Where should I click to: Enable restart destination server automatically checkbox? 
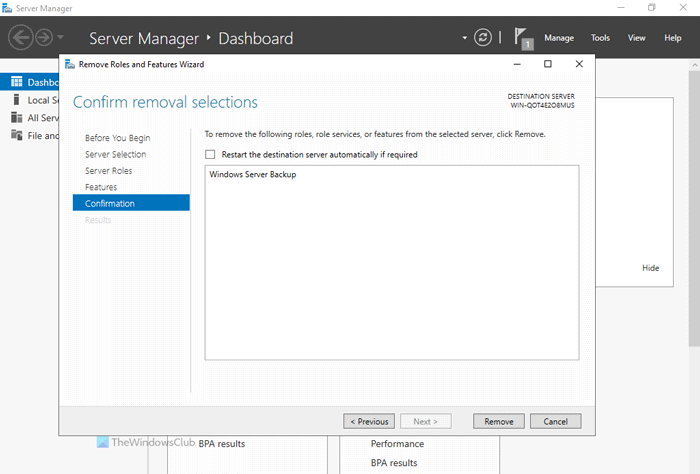tap(210, 154)
